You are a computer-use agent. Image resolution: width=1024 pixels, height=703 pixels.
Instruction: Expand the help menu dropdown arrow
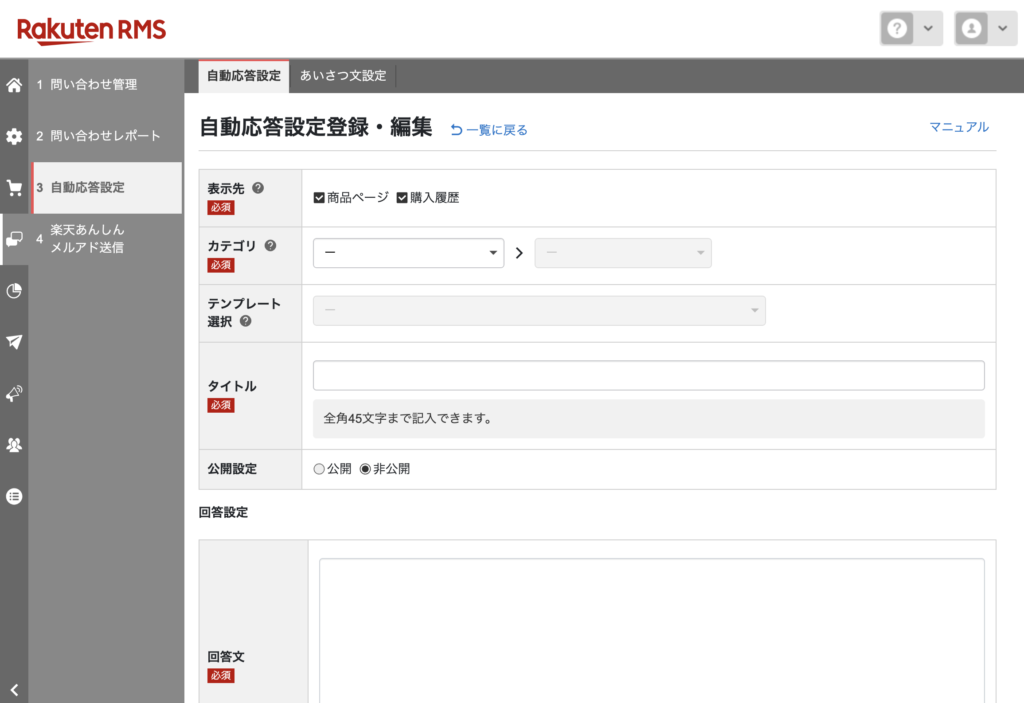pos(928,29)
